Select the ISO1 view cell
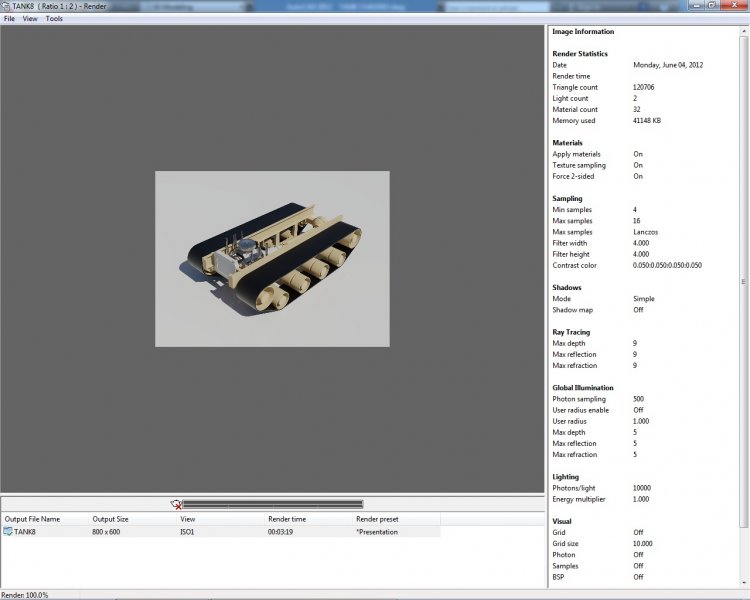750x600 pixels. [x=187, y=532]
